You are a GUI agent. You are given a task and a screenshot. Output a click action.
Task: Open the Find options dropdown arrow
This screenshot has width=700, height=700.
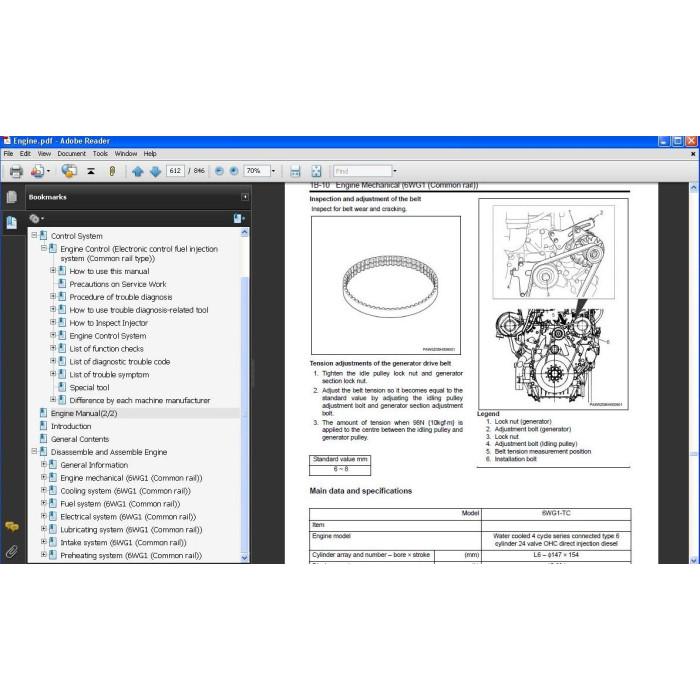(x=395, y=171)
